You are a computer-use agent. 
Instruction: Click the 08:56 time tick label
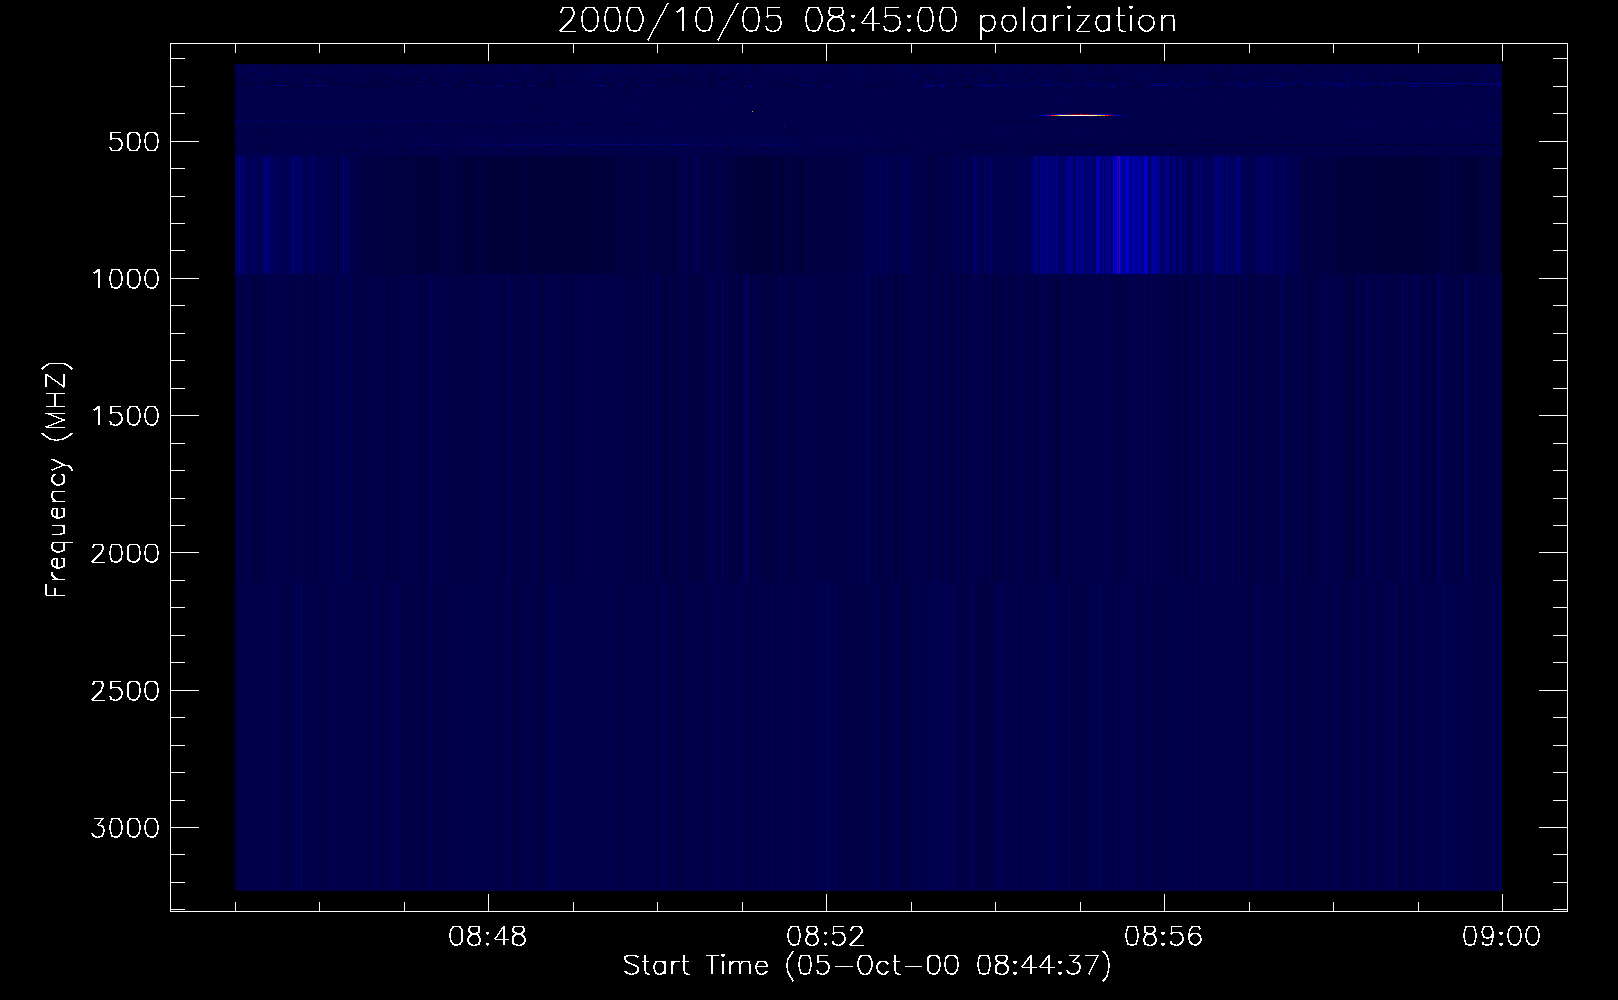coord(1164,938)
